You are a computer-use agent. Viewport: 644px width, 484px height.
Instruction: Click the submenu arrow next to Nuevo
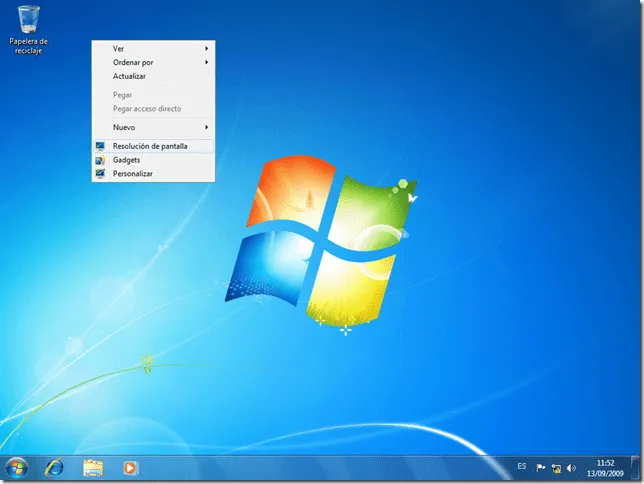tap(207, 127)
